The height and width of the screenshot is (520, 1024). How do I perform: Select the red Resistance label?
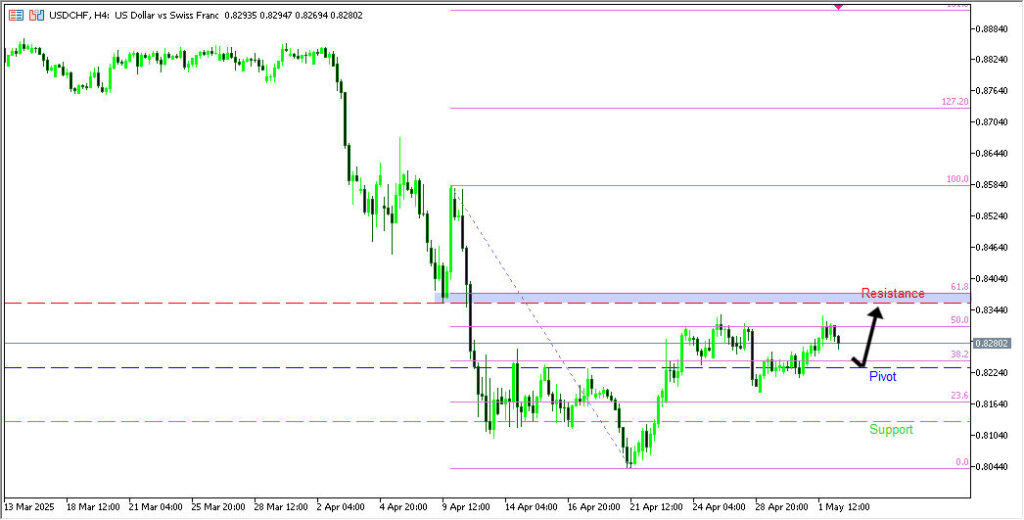point(892,293)
